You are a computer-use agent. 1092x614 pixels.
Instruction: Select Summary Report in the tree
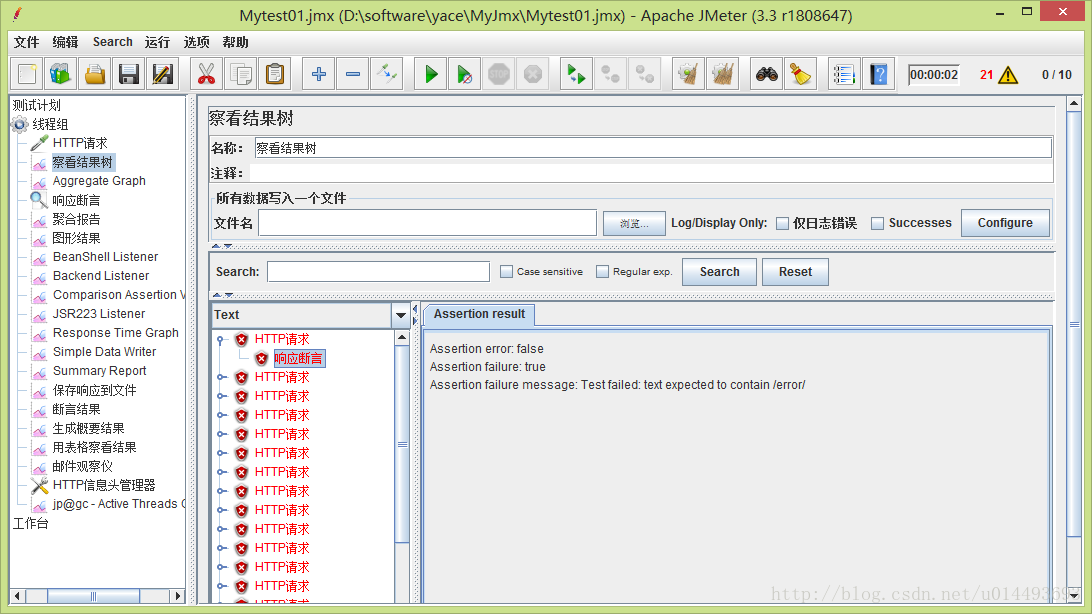pos(100,371)
